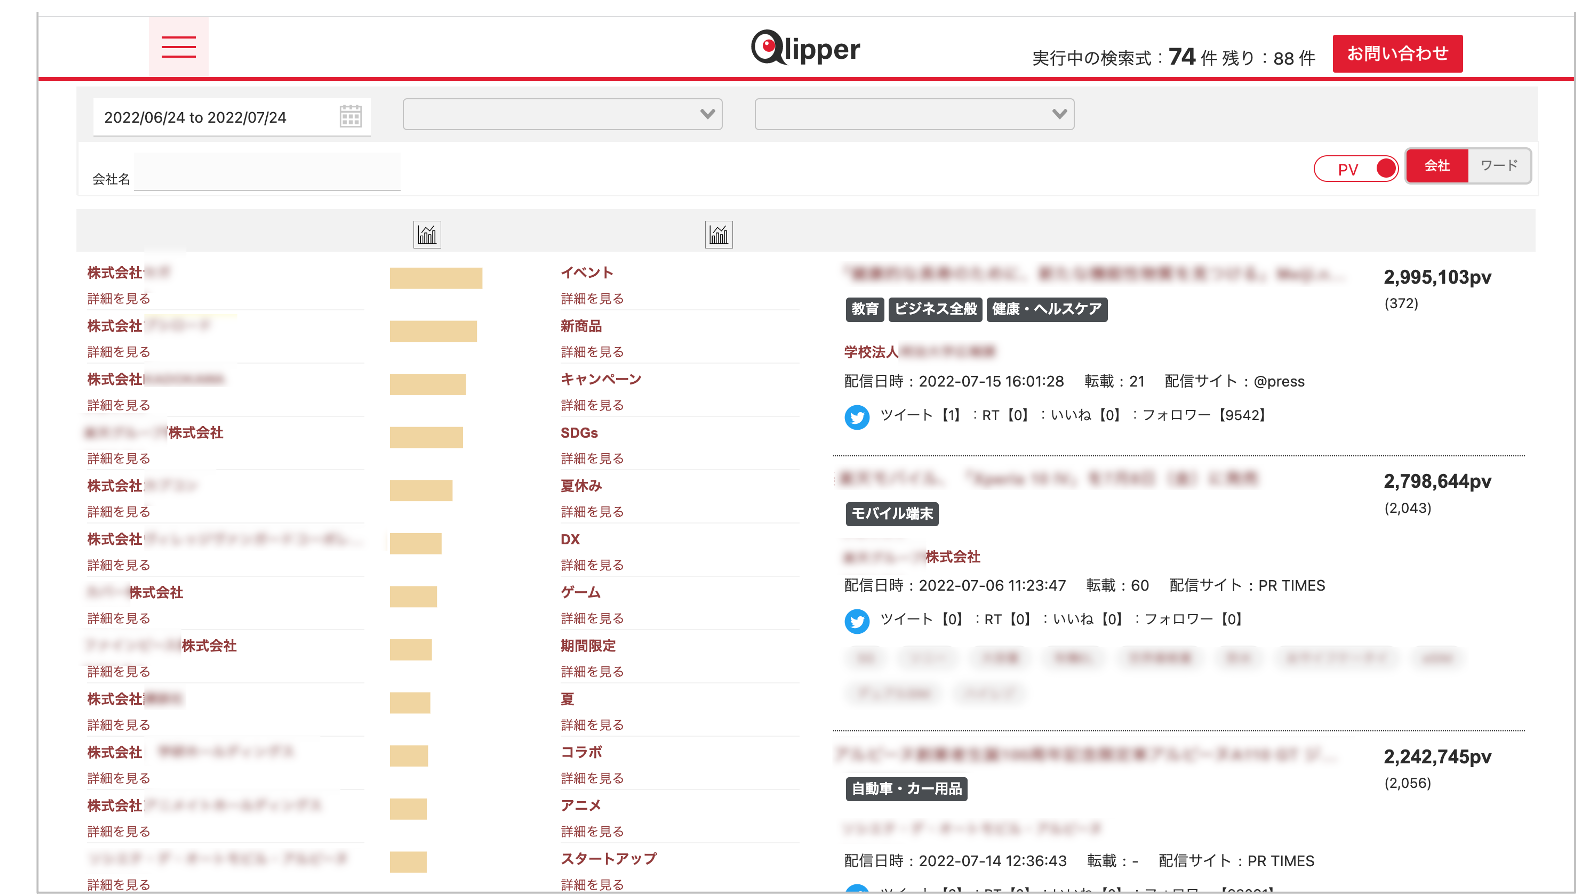Click the 教育 category tag
This screenshot has width=1589, height=895.
click(865, 310)
